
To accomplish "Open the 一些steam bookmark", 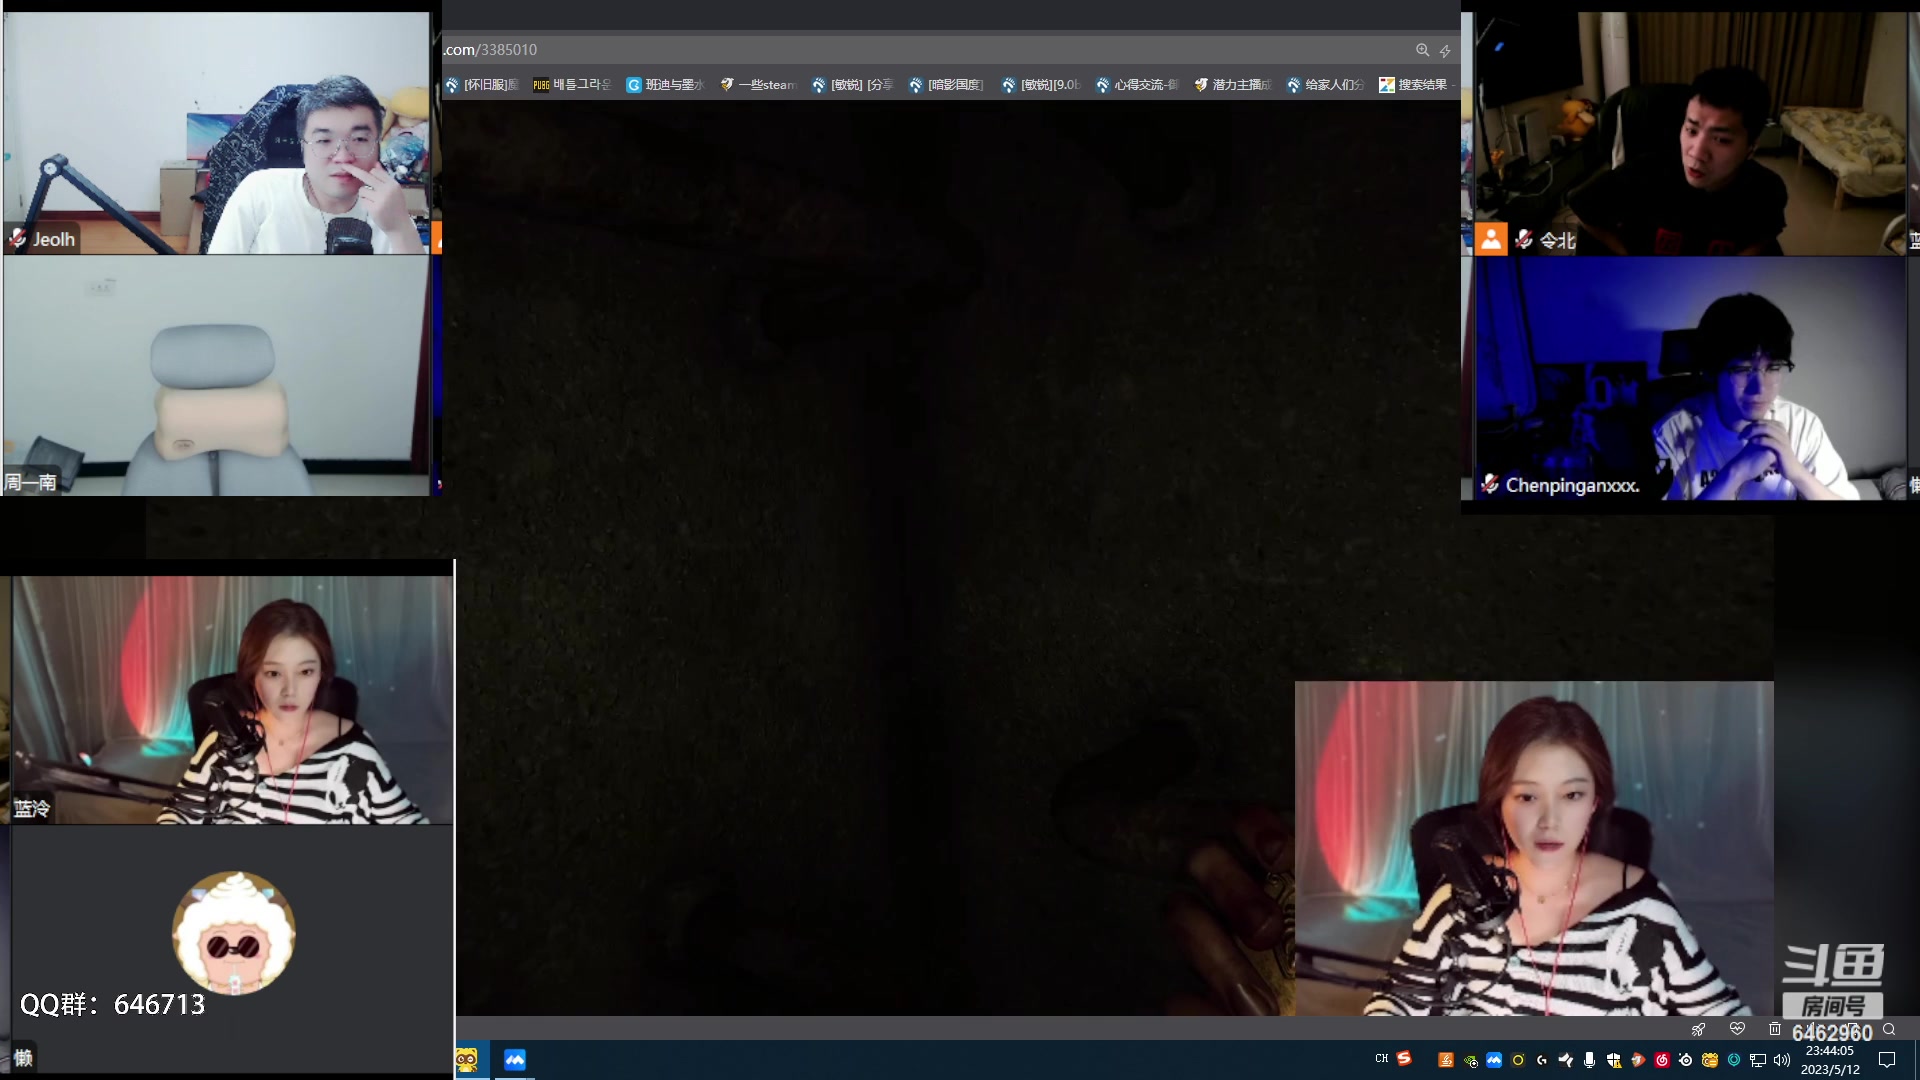I will pos(757,85).
